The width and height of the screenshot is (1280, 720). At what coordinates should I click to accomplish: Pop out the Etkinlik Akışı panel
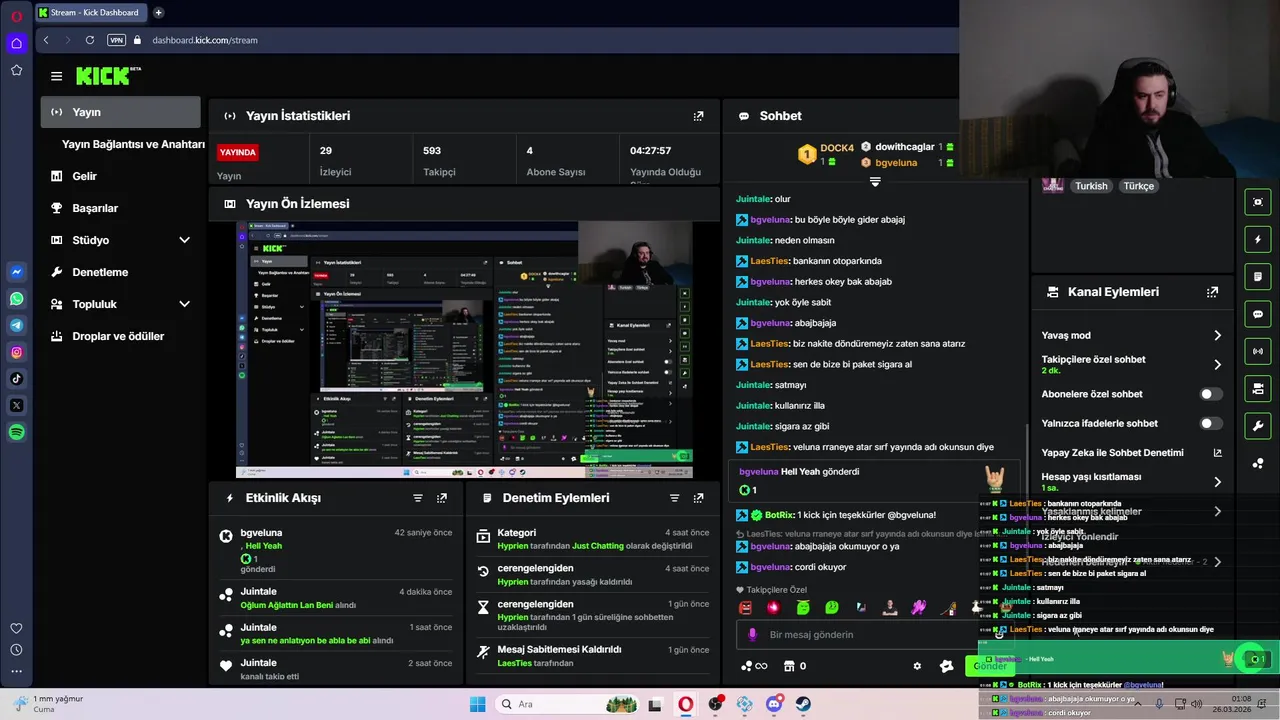point(442,498)
